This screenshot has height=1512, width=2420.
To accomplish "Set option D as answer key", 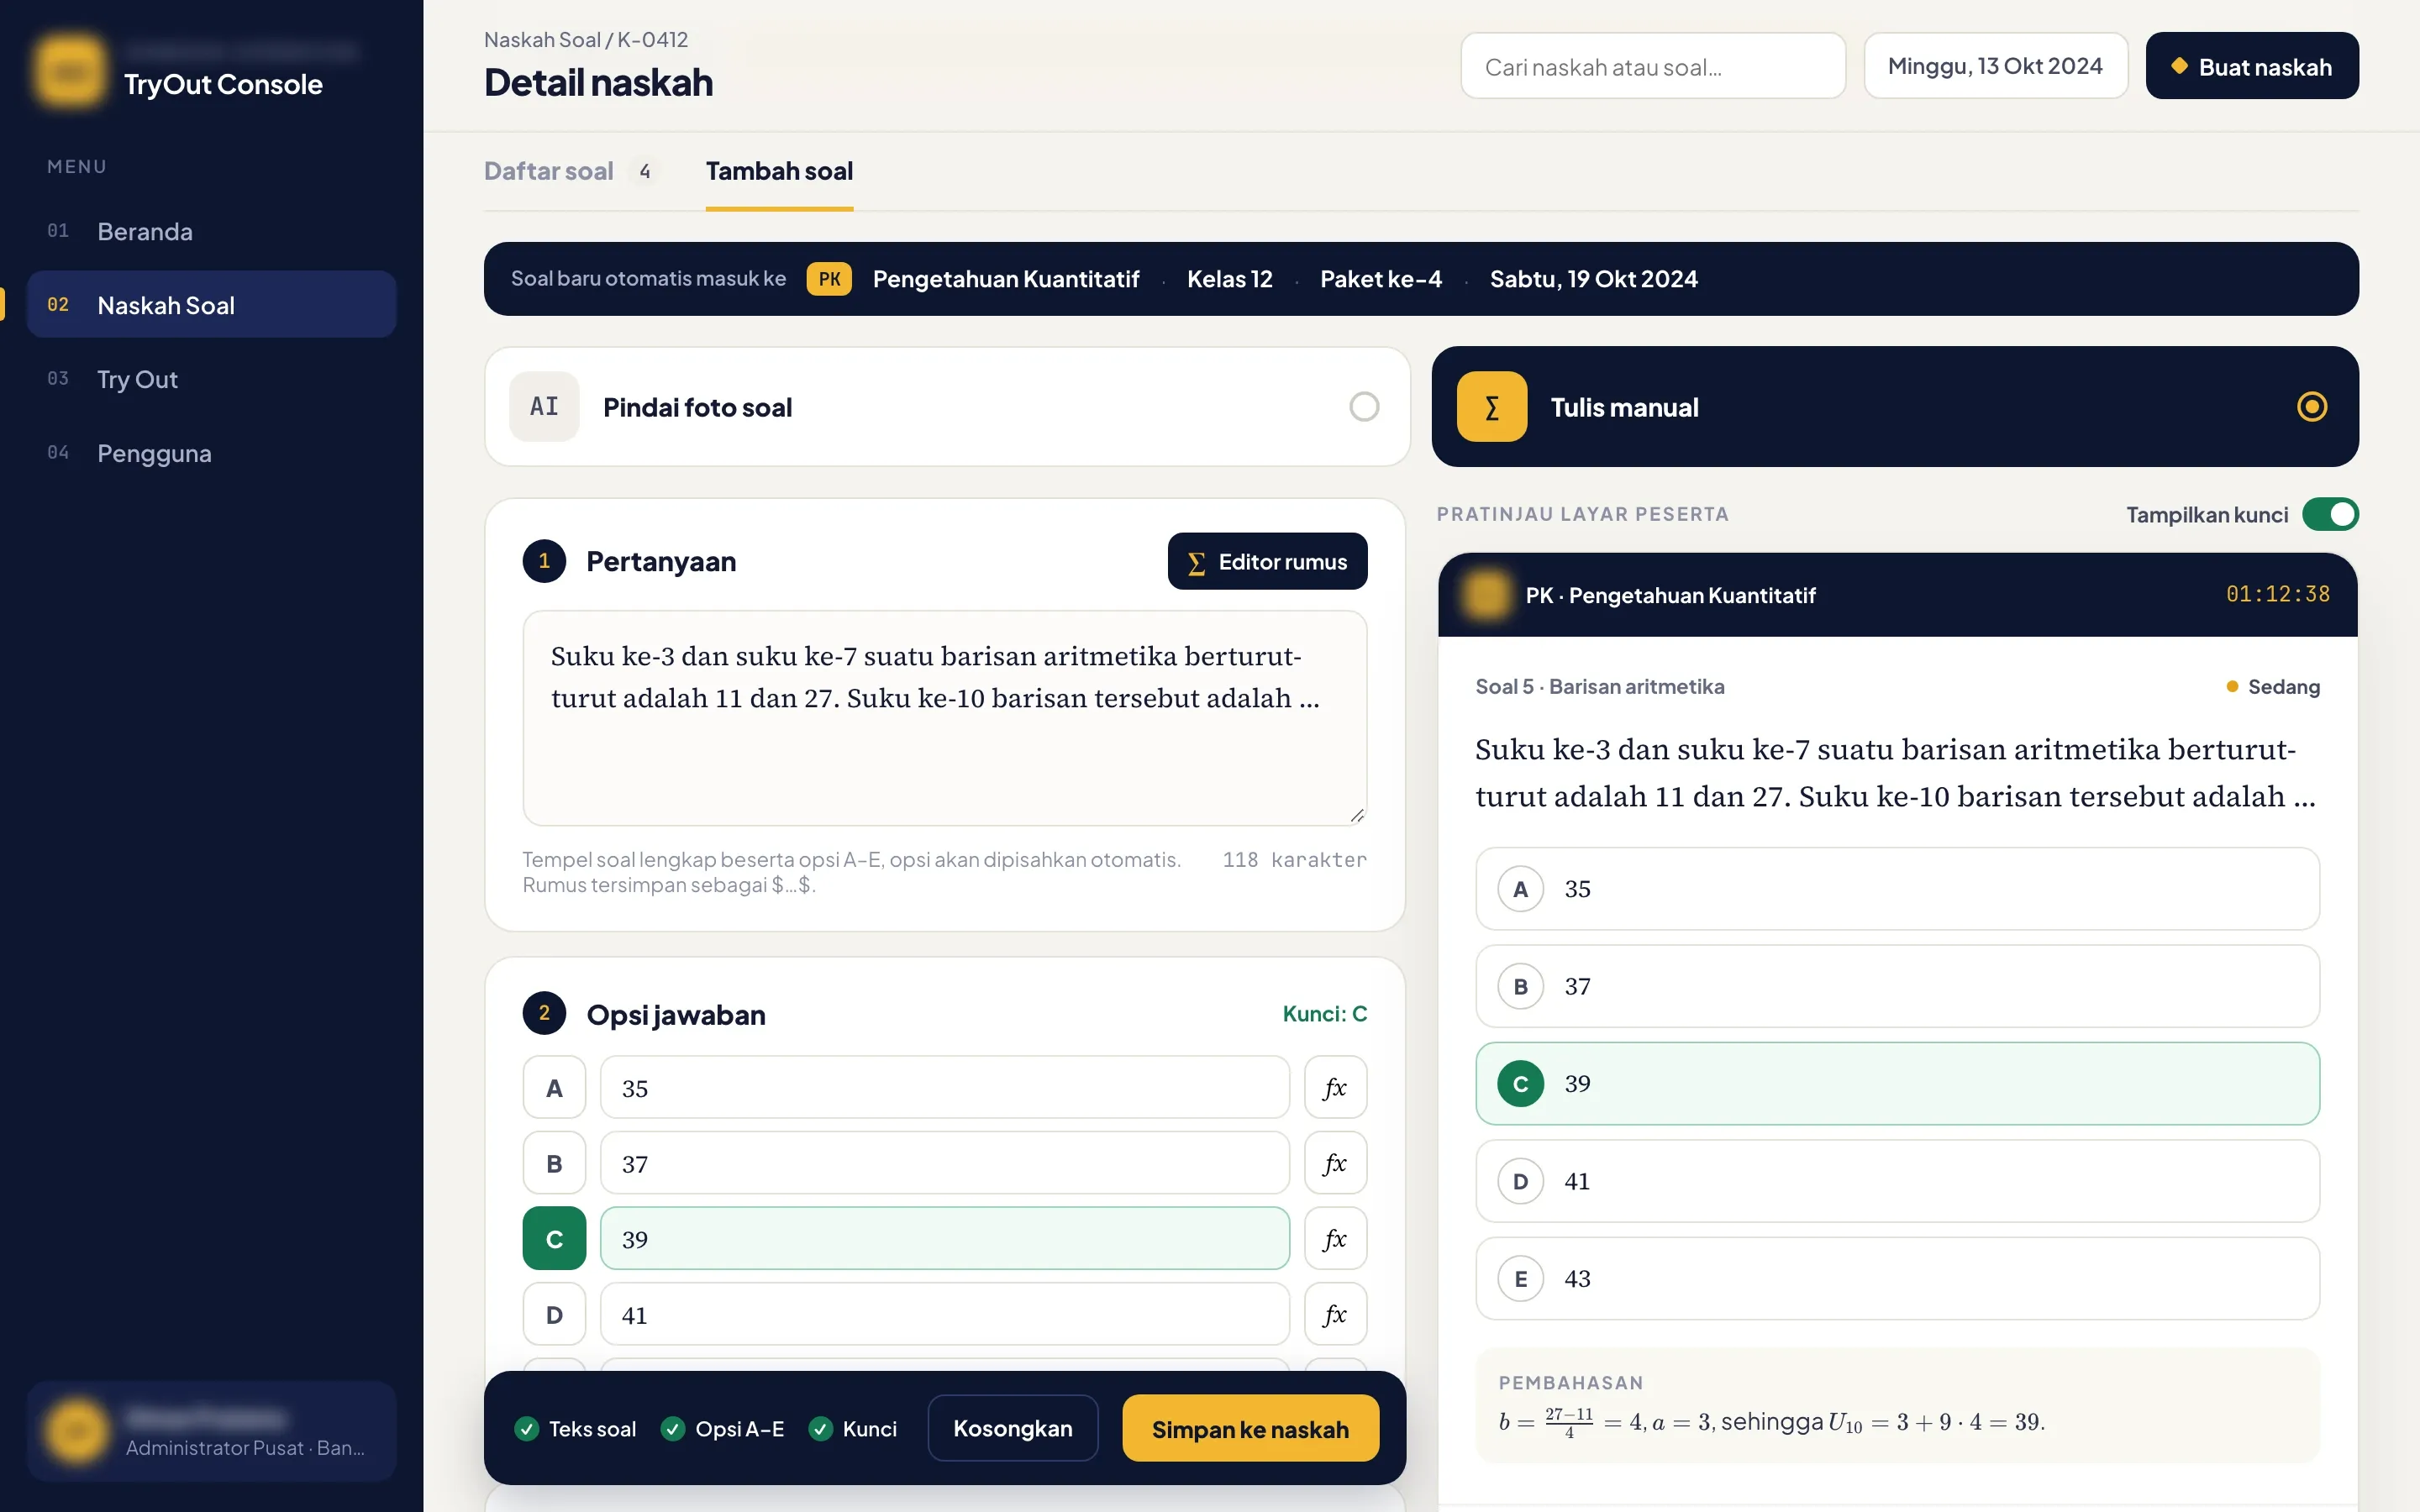I will (554, 1314).
